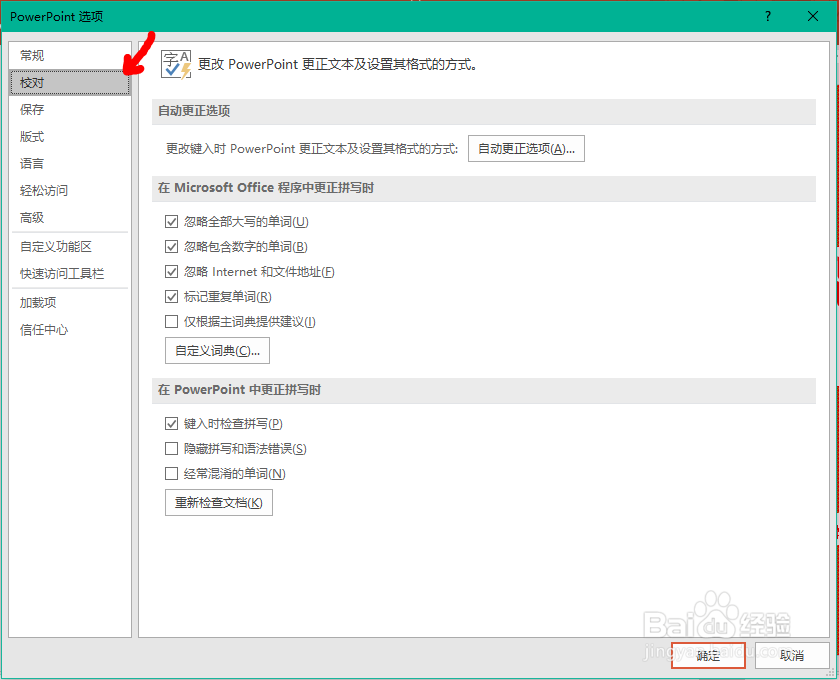Select the 校对 category
This screenshot has width=839, height=680.
pyautogui.click(x=70, y=83)
